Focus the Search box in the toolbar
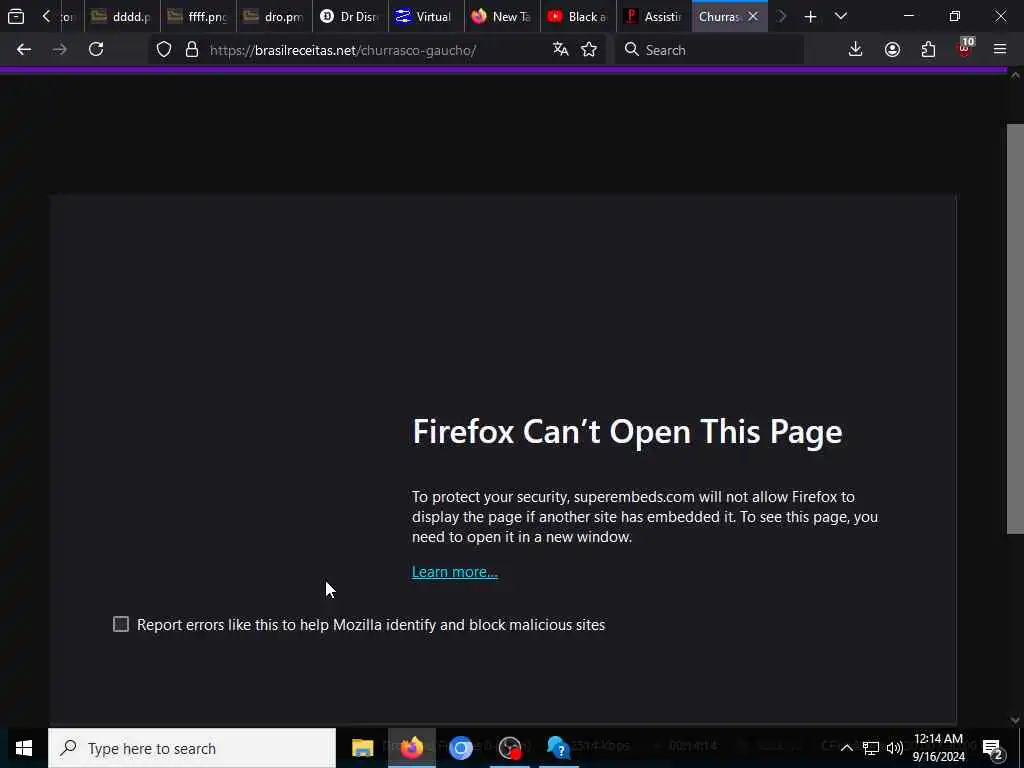 point(709,50)
